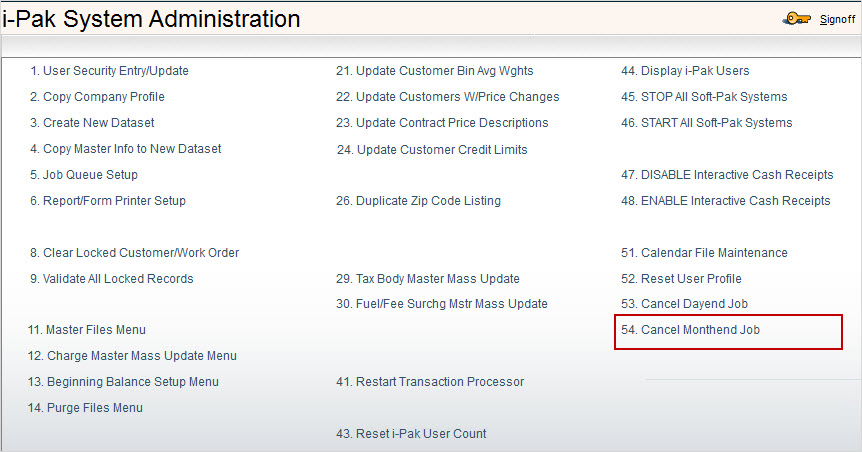Open the Purge Files Menu
The height and width of the screenshot is (452, 862).
coord(85,408)
